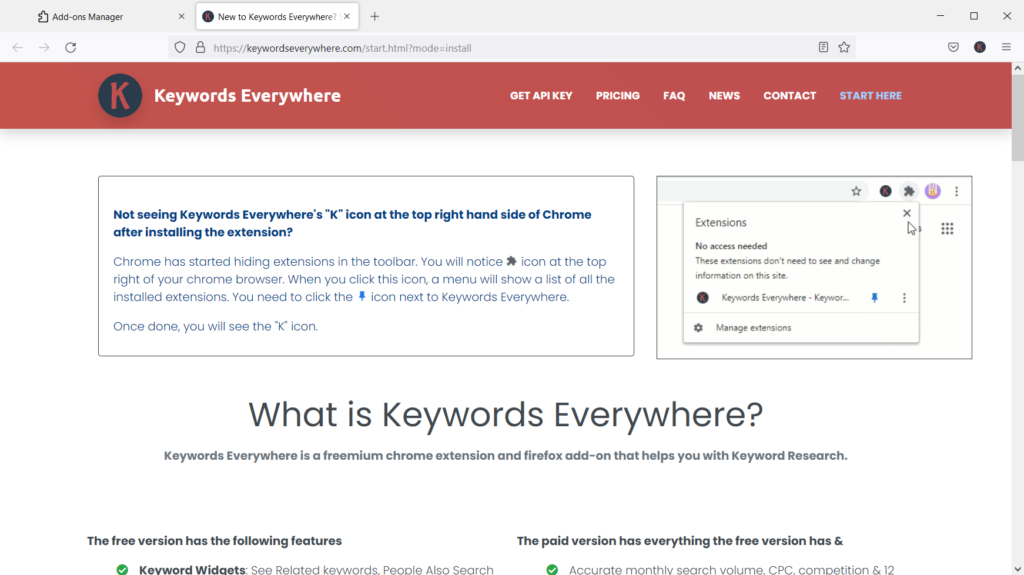Maximize the Firefox window

(974, 16)
